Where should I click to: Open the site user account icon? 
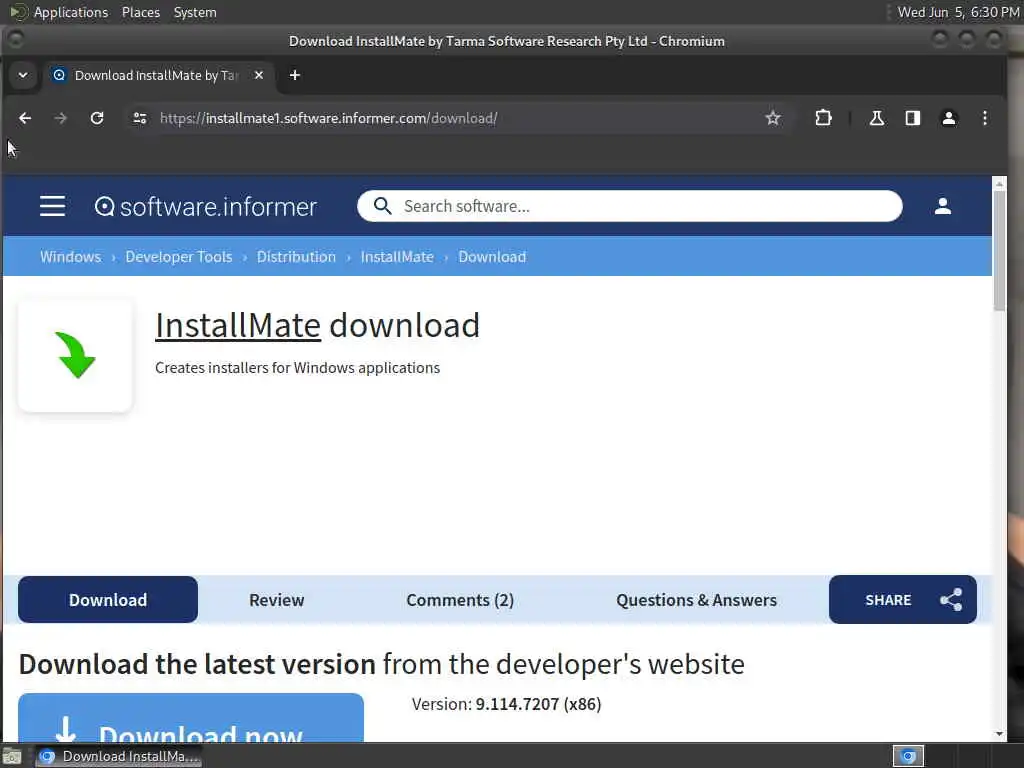coord(942,206)
